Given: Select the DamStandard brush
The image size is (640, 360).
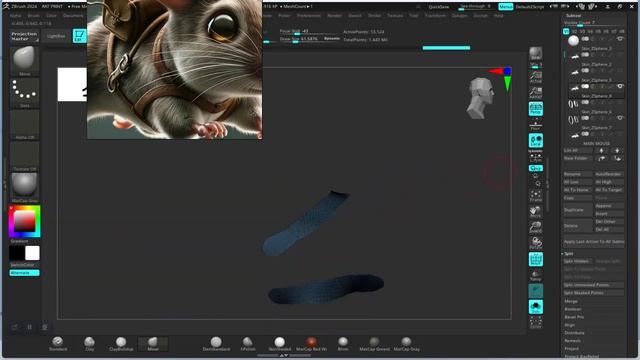Looking at the screenshot, I should (x=216, y=343).
